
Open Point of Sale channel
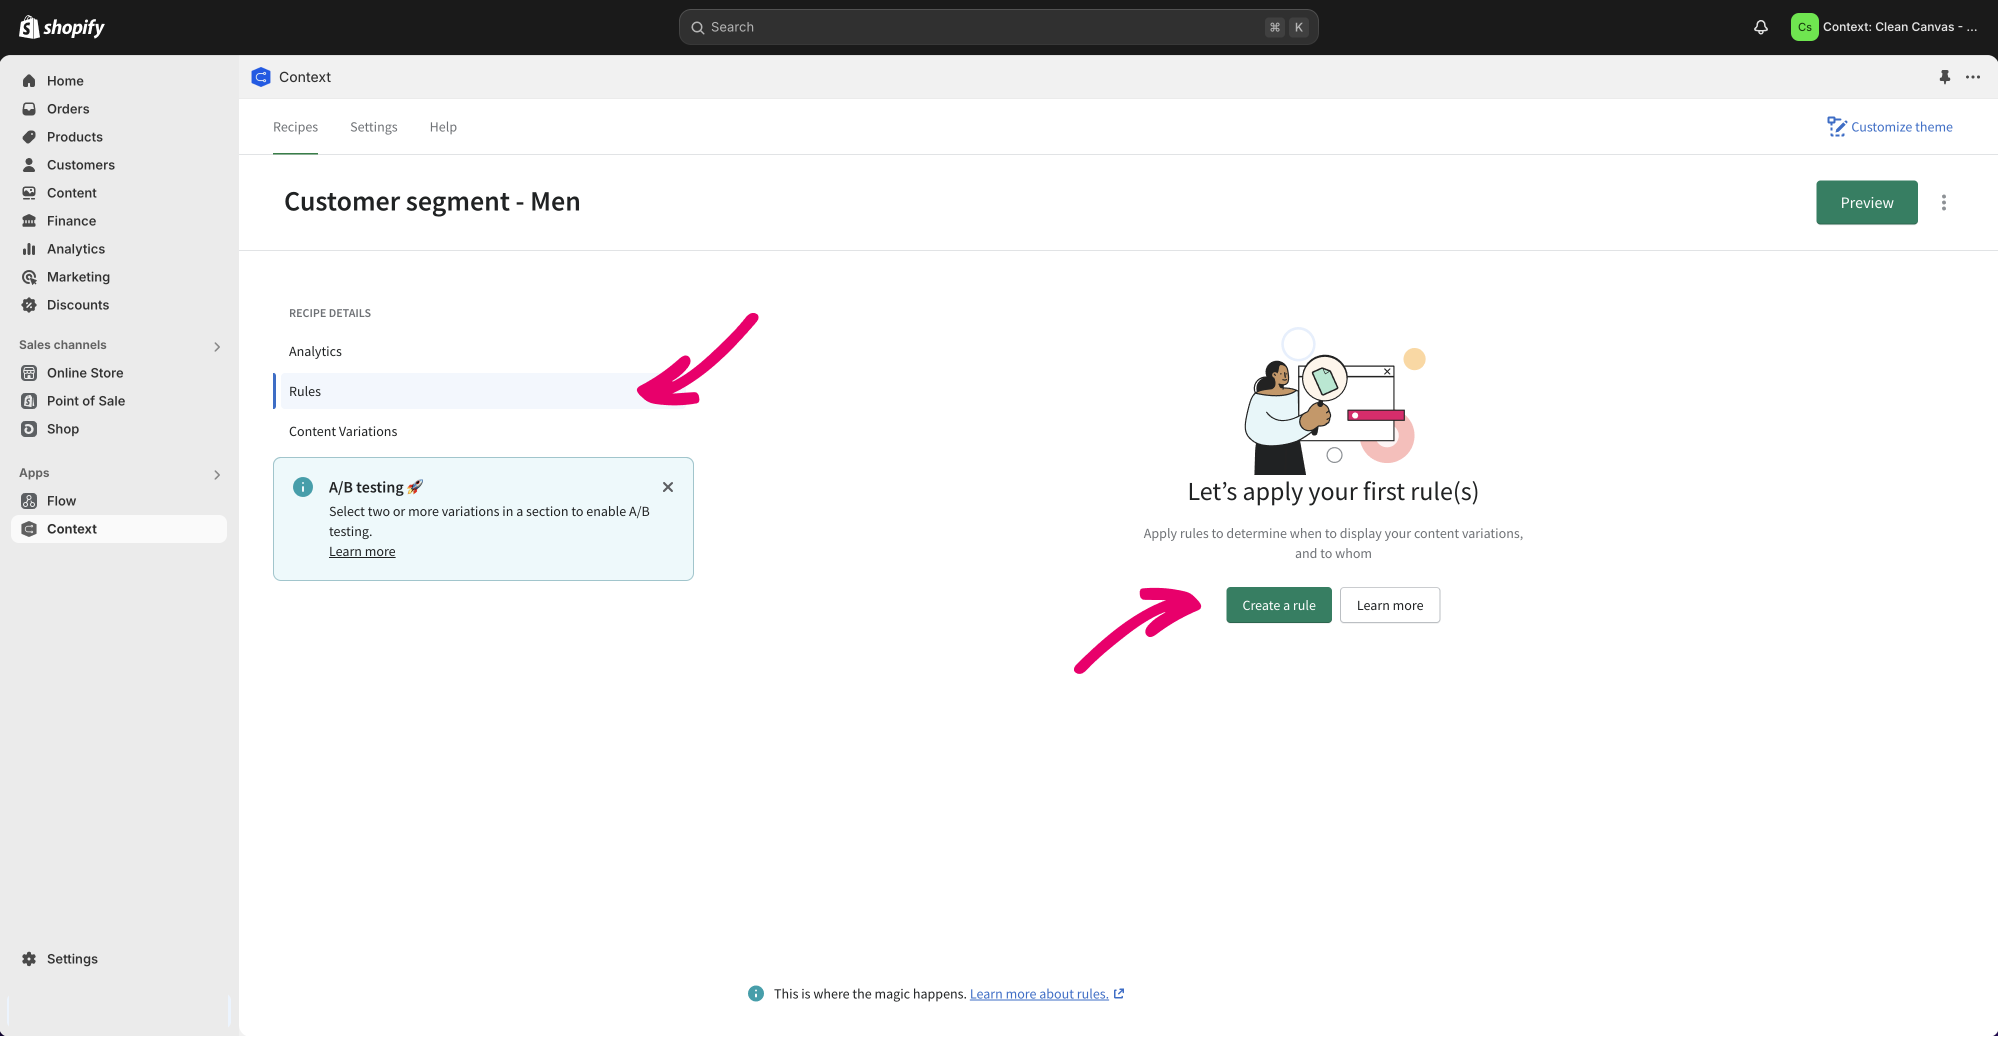(85, 401)
